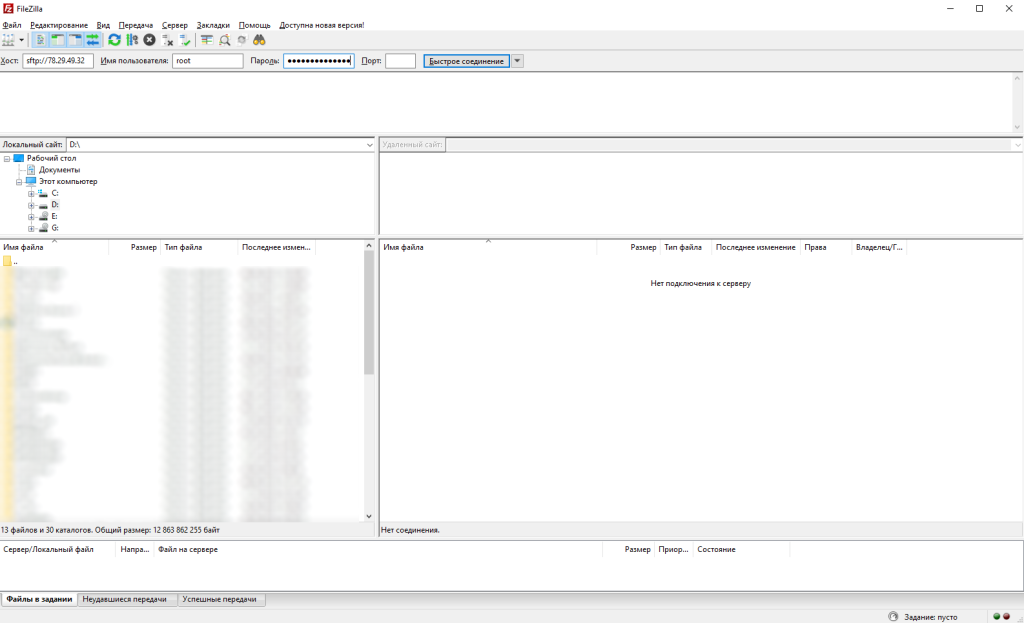1024x623 pixels.
Task: Click the Имя пользователя field
Action: point(208,61)
